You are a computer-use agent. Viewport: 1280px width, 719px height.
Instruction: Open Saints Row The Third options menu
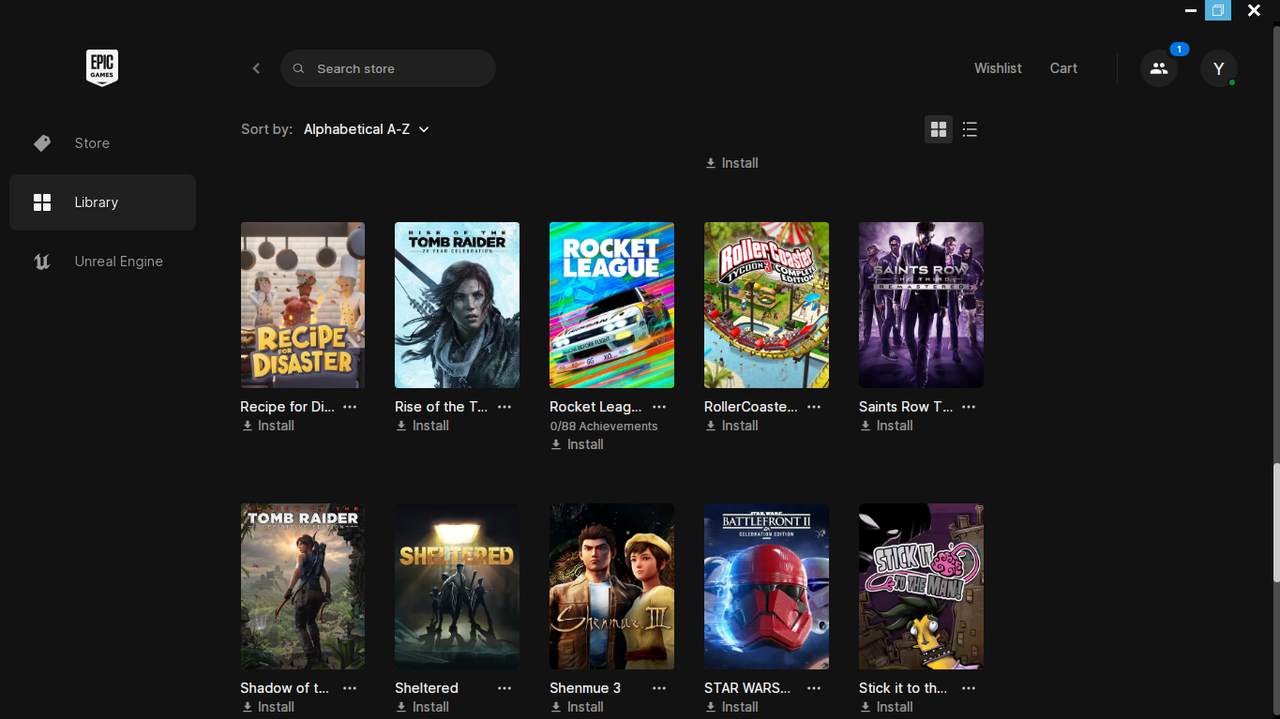point(969,407)
